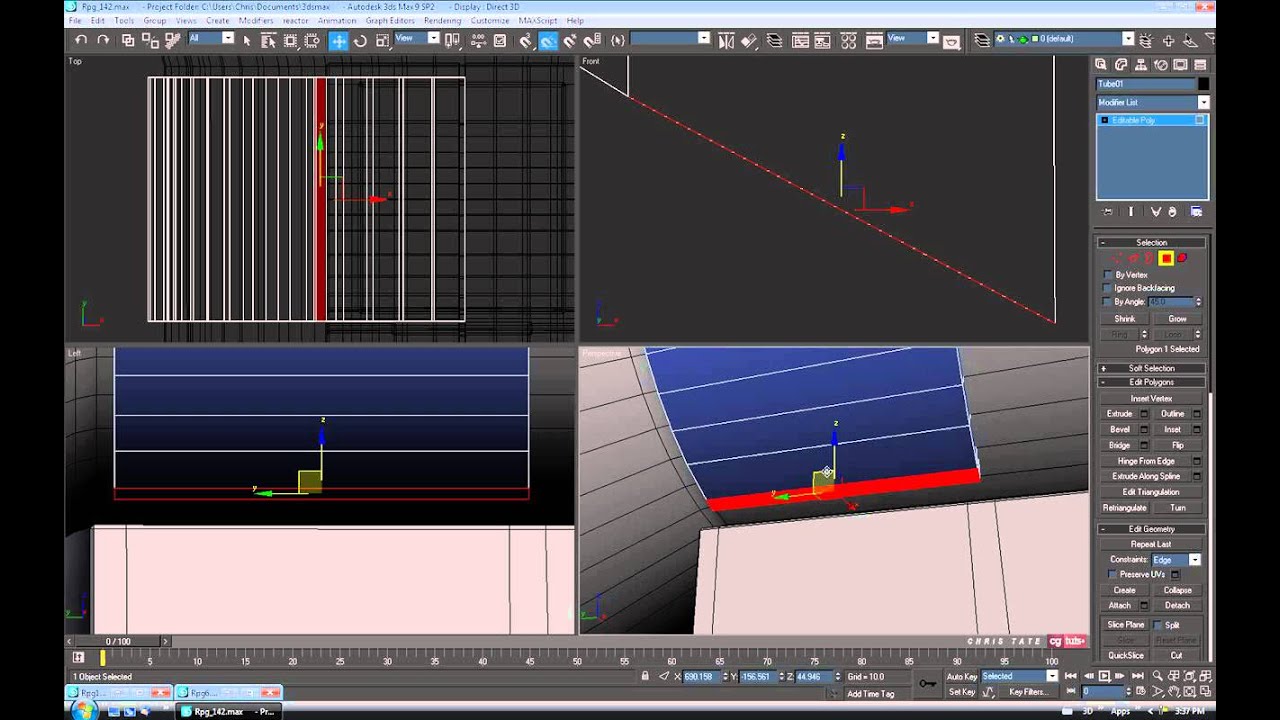Select the Rectangular Selection Region tool
Image resolution: width=1280 pixels, height=720 pixels.
point(290,40)
